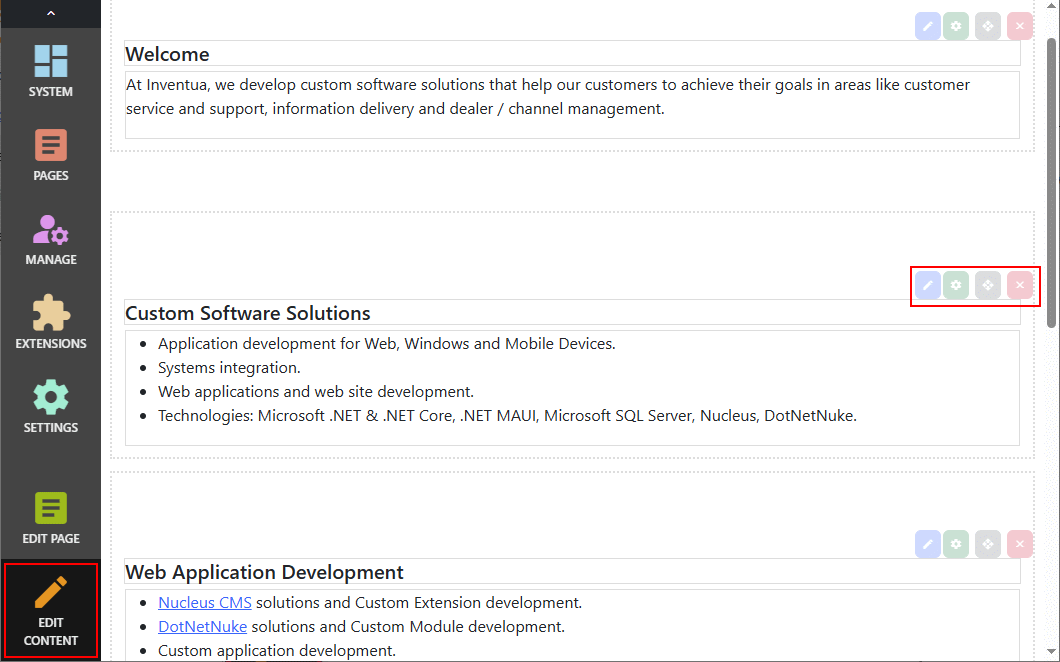Screen dimensions: 1060x662
Task: Collapse sidebar using the up chevron
Action: click(x=50, y=13)
